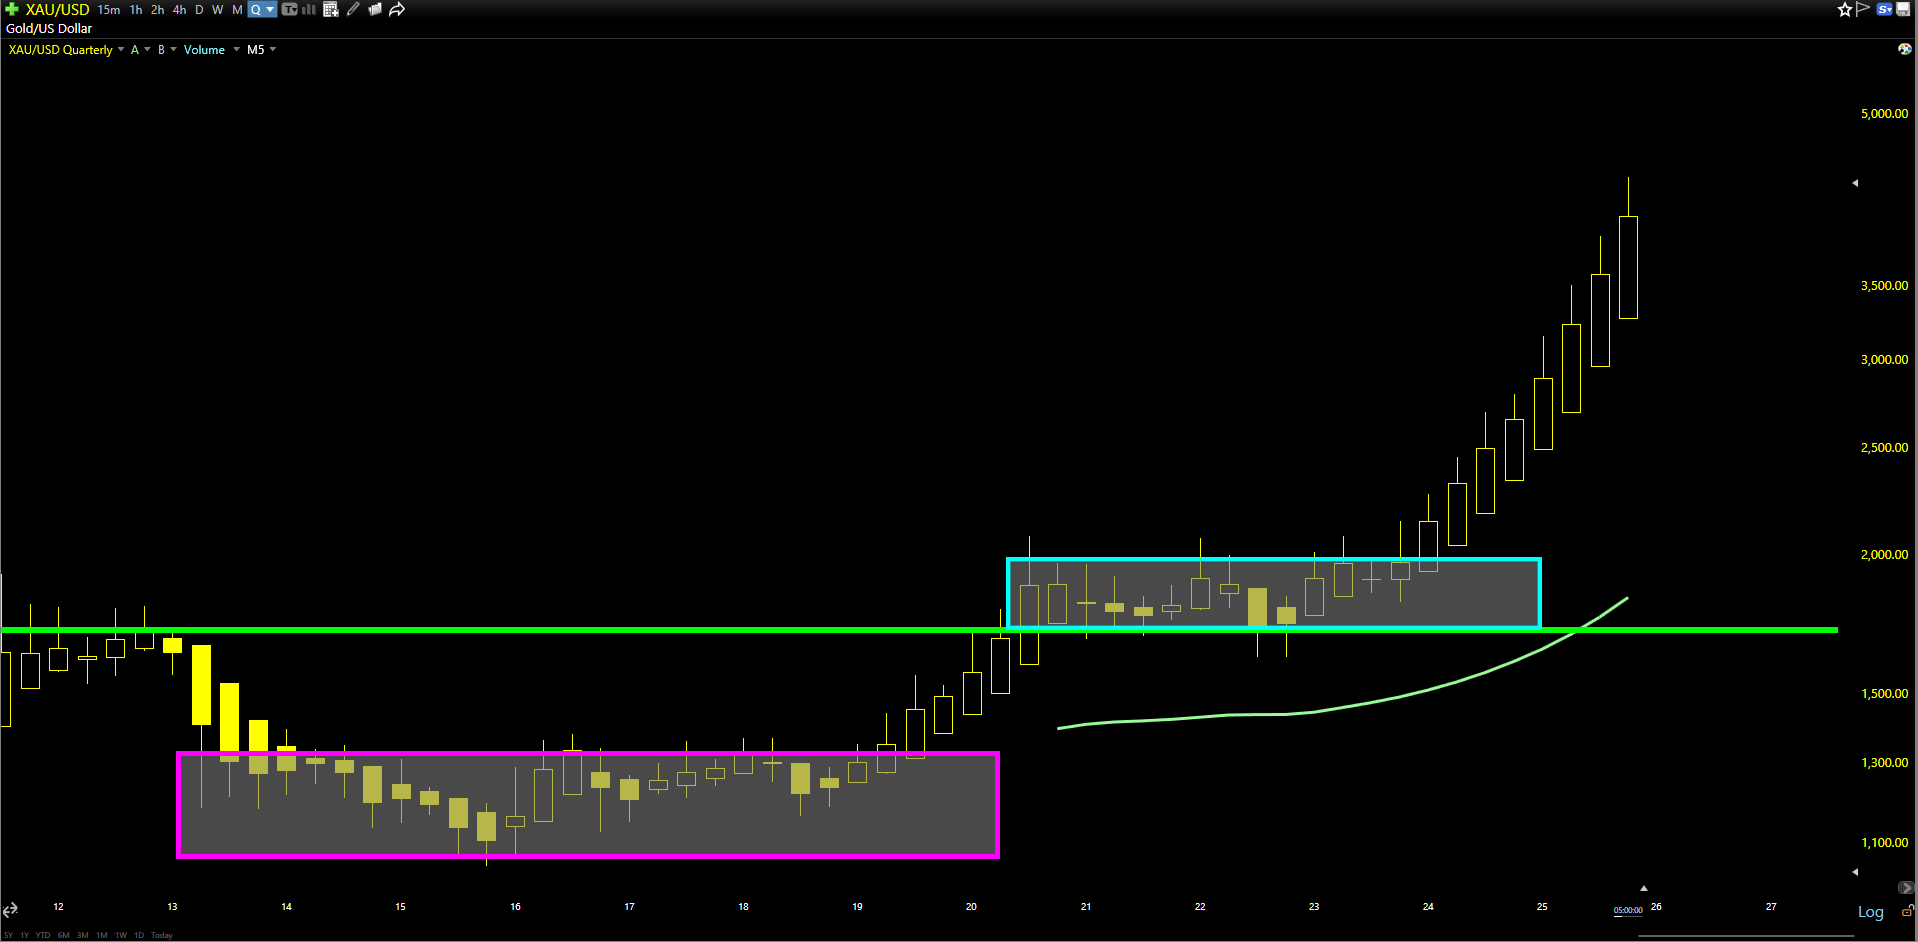Open the color palette settings icon

(1904, 49)
